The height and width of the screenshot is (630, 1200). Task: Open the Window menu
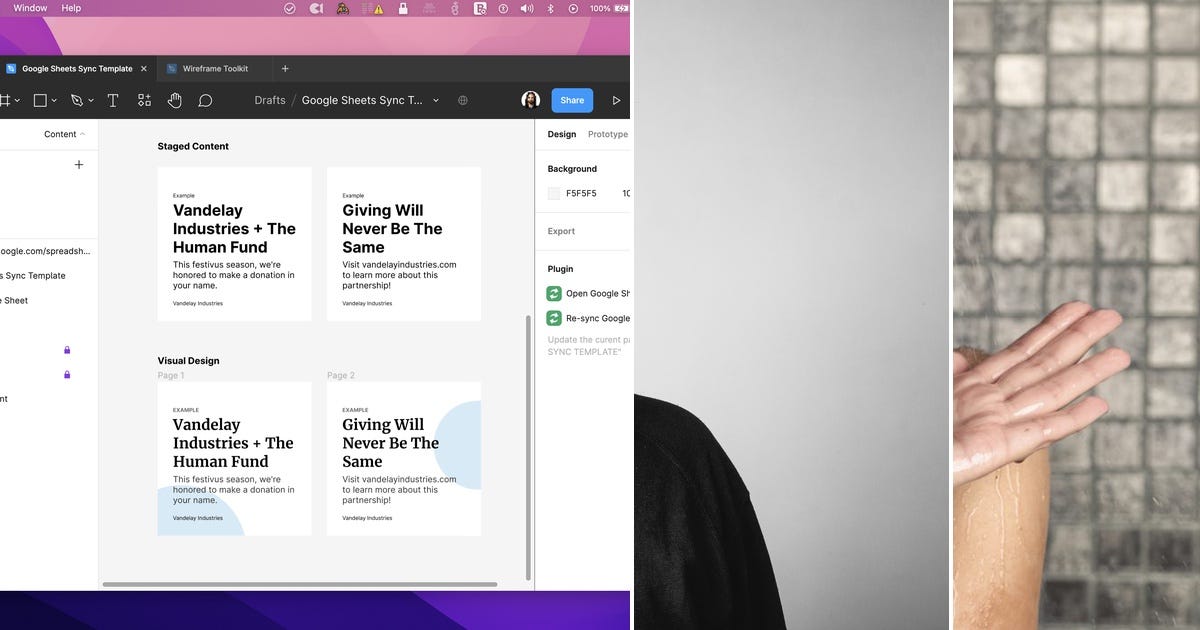[29, 8]
